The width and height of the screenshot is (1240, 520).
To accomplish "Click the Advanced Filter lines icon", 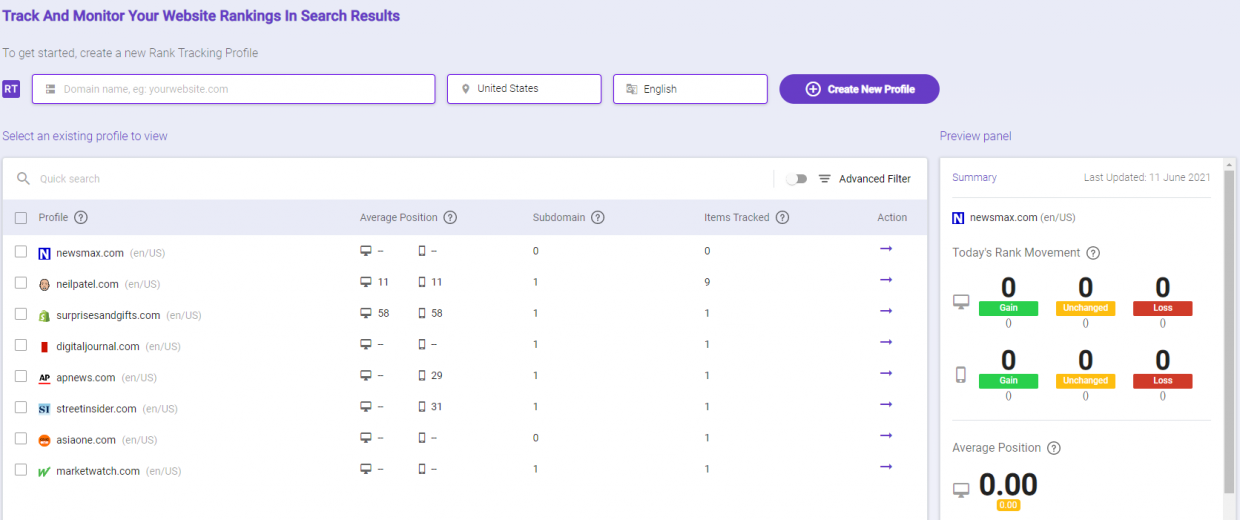I will (825, 179).
